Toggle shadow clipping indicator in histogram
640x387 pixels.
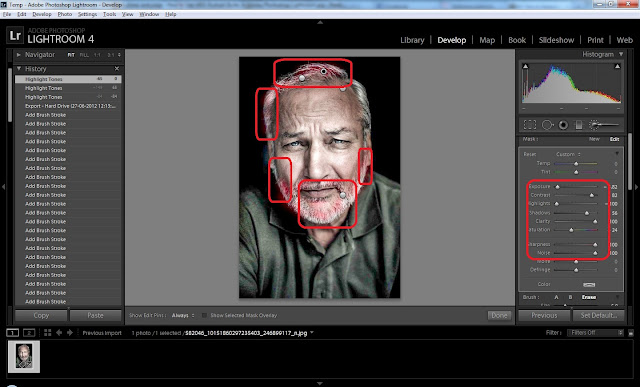coord(525,66)
